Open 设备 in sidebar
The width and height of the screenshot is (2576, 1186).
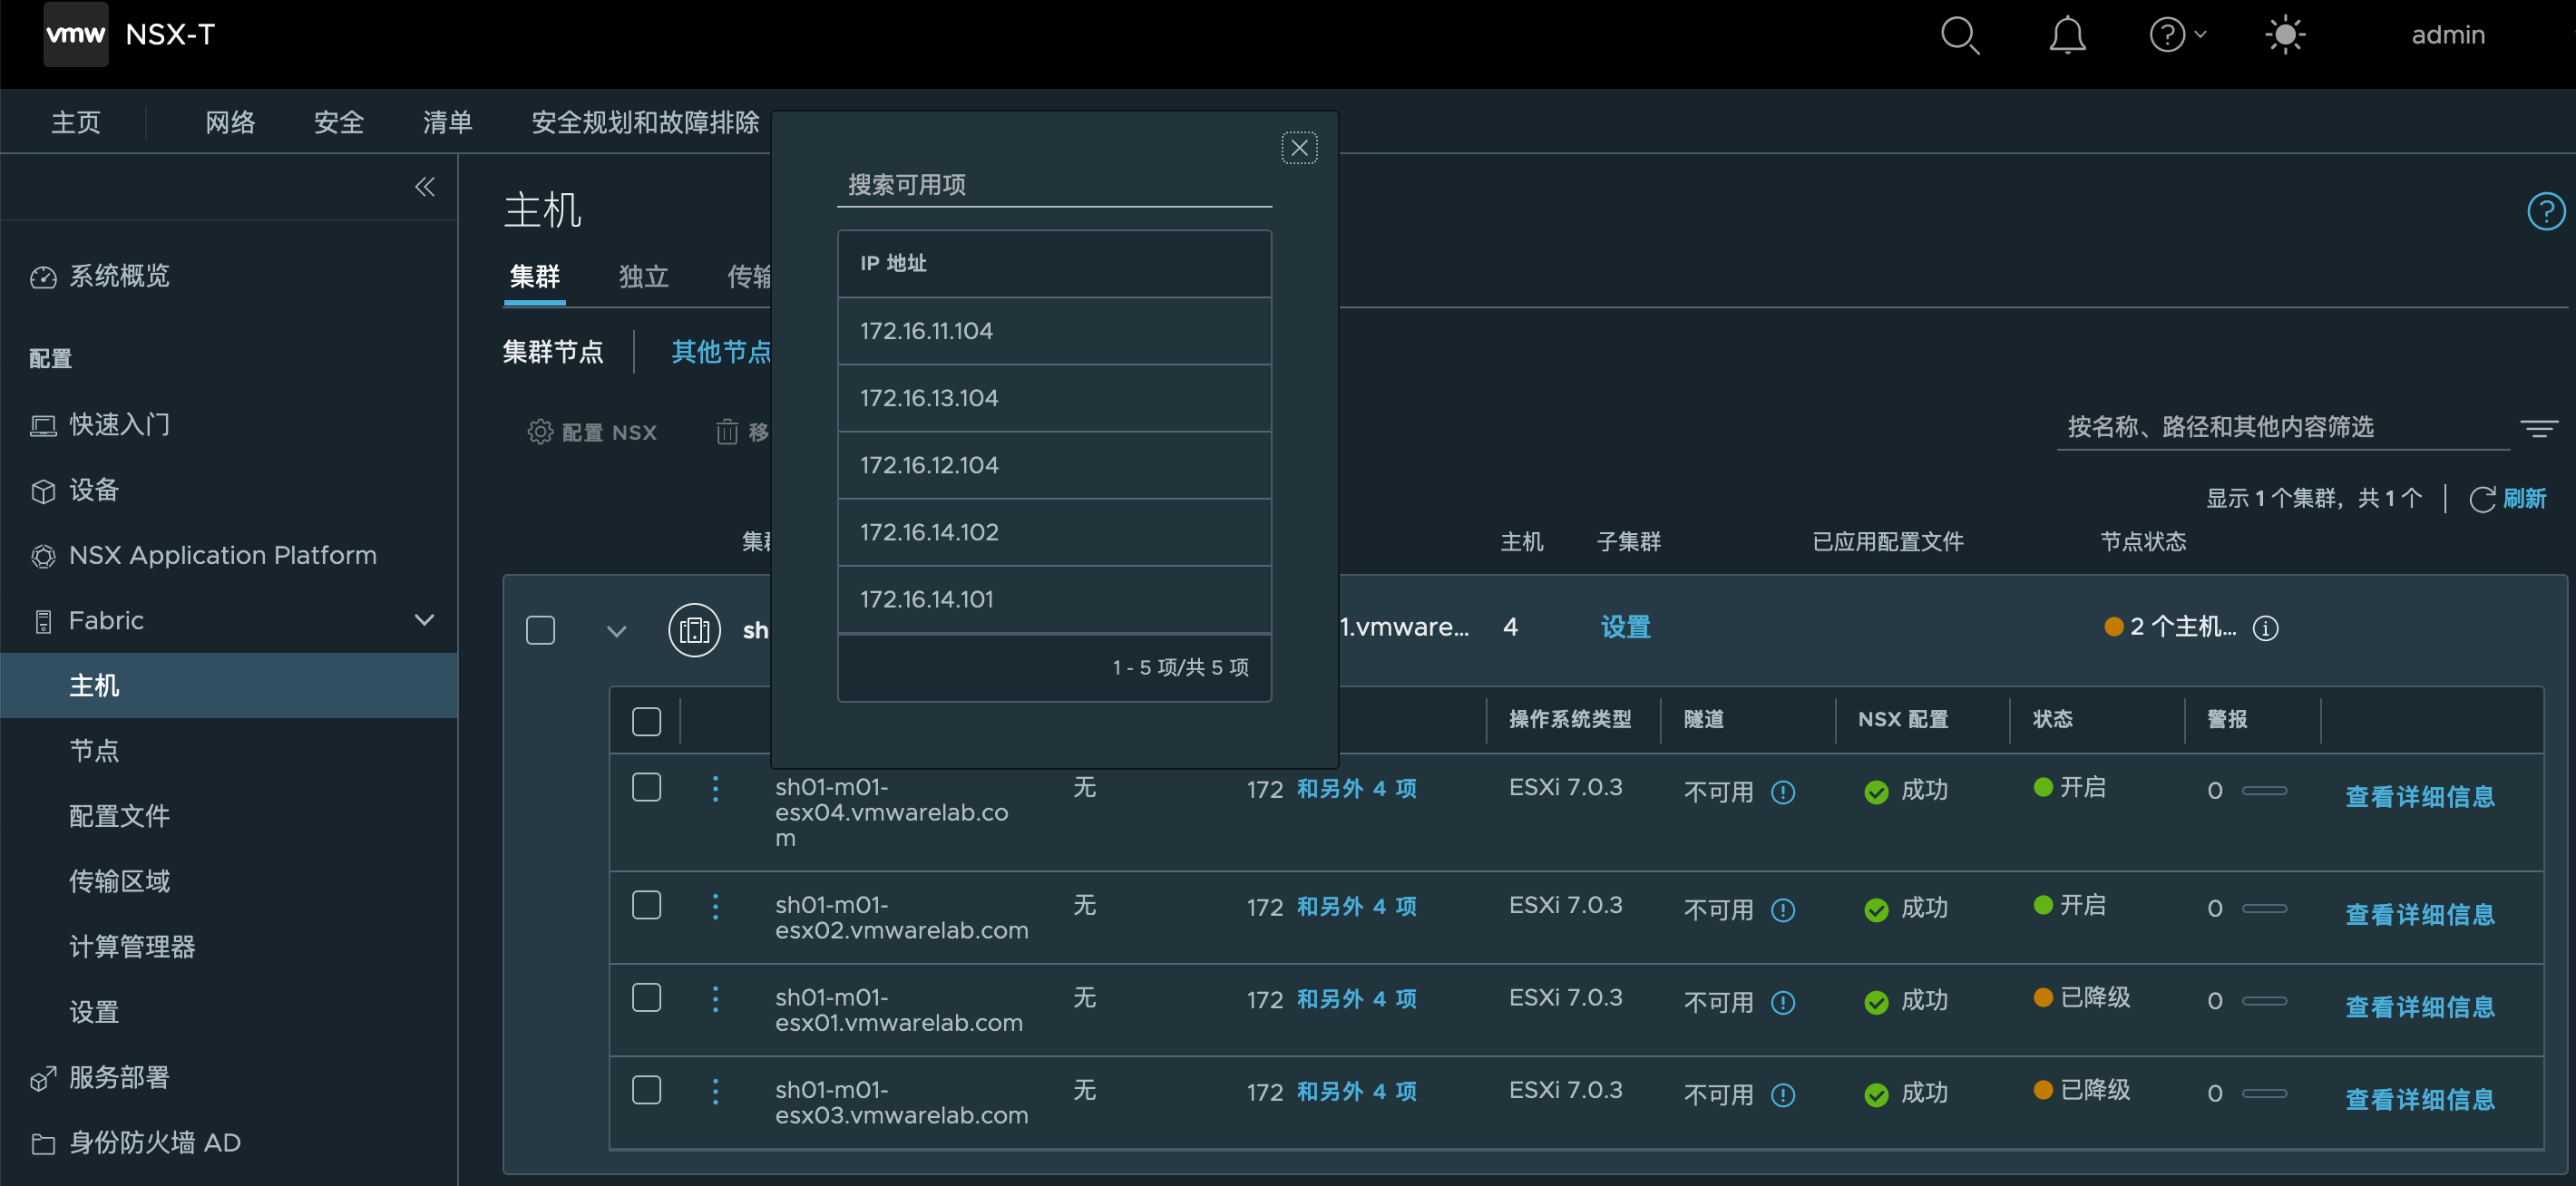pos(75,490)
